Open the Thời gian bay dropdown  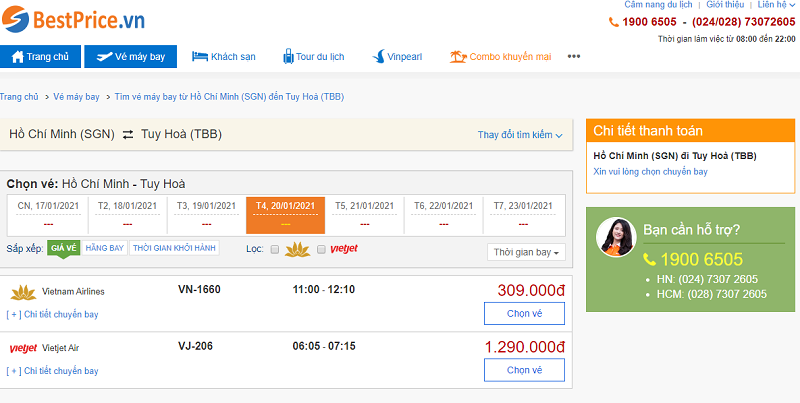point(526,252)
